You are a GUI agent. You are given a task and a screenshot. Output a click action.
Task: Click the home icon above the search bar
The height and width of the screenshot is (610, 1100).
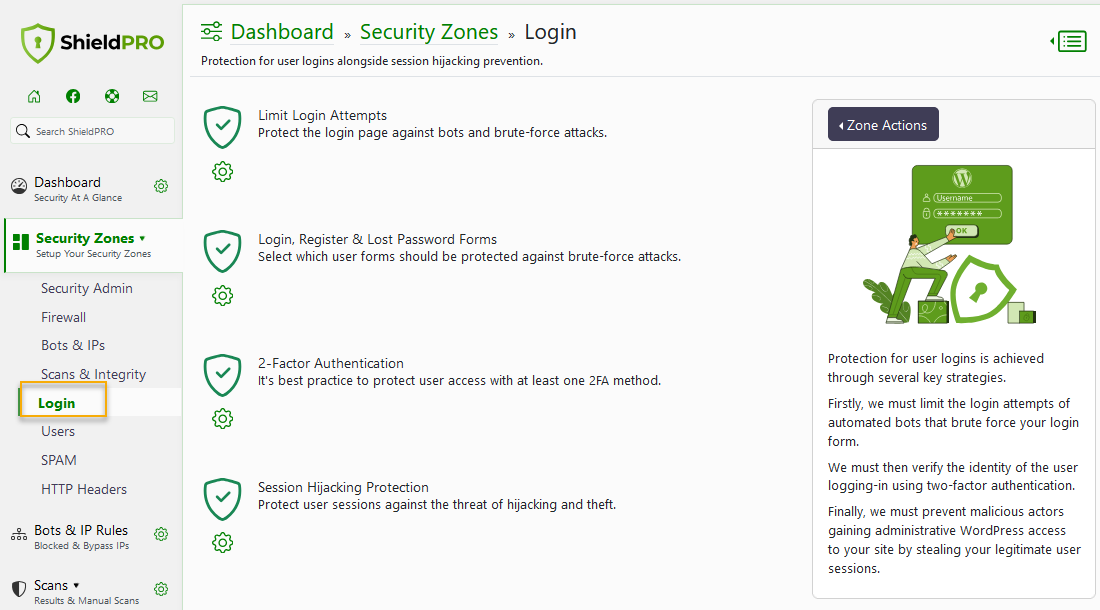pos(34,96)
